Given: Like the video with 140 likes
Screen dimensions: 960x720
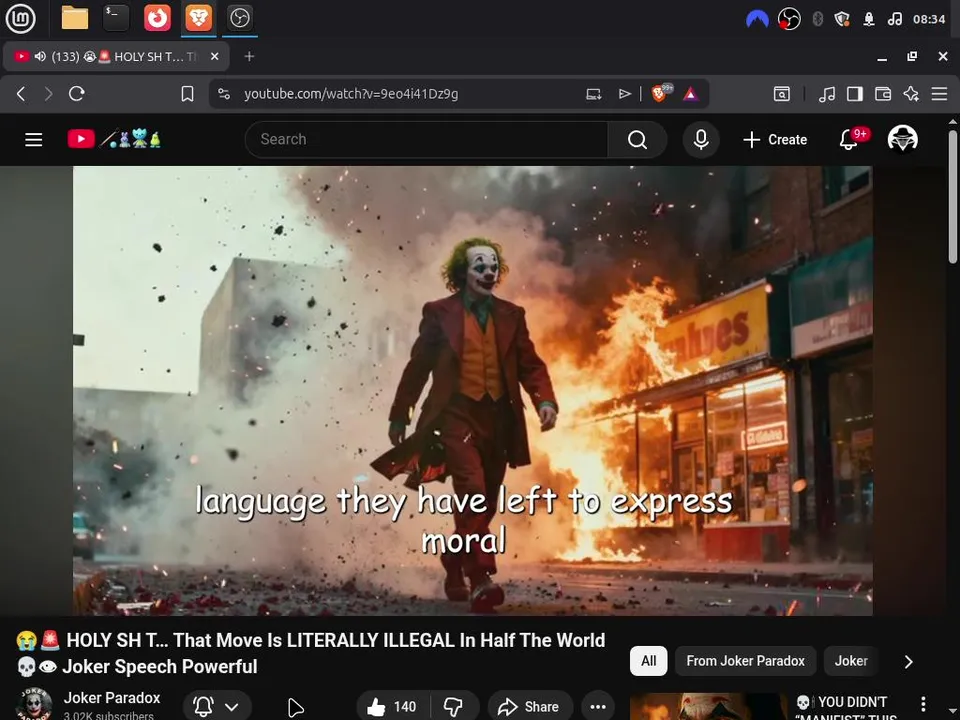Looking at the screenshot, I should click(x=392, y=707).
